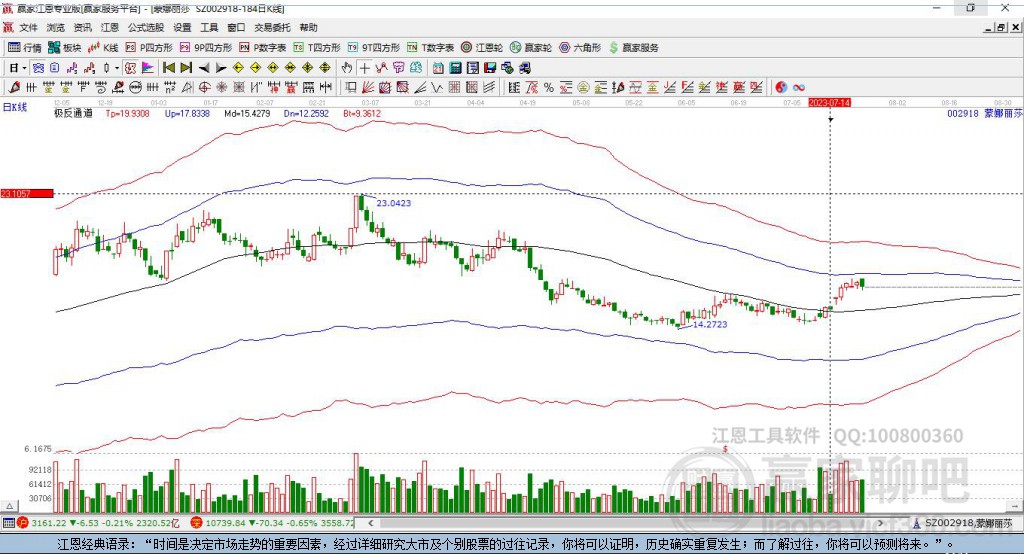Screen dimensions: 1024x554
Task: Click the percent % tool icon
Action: [549, 88]
